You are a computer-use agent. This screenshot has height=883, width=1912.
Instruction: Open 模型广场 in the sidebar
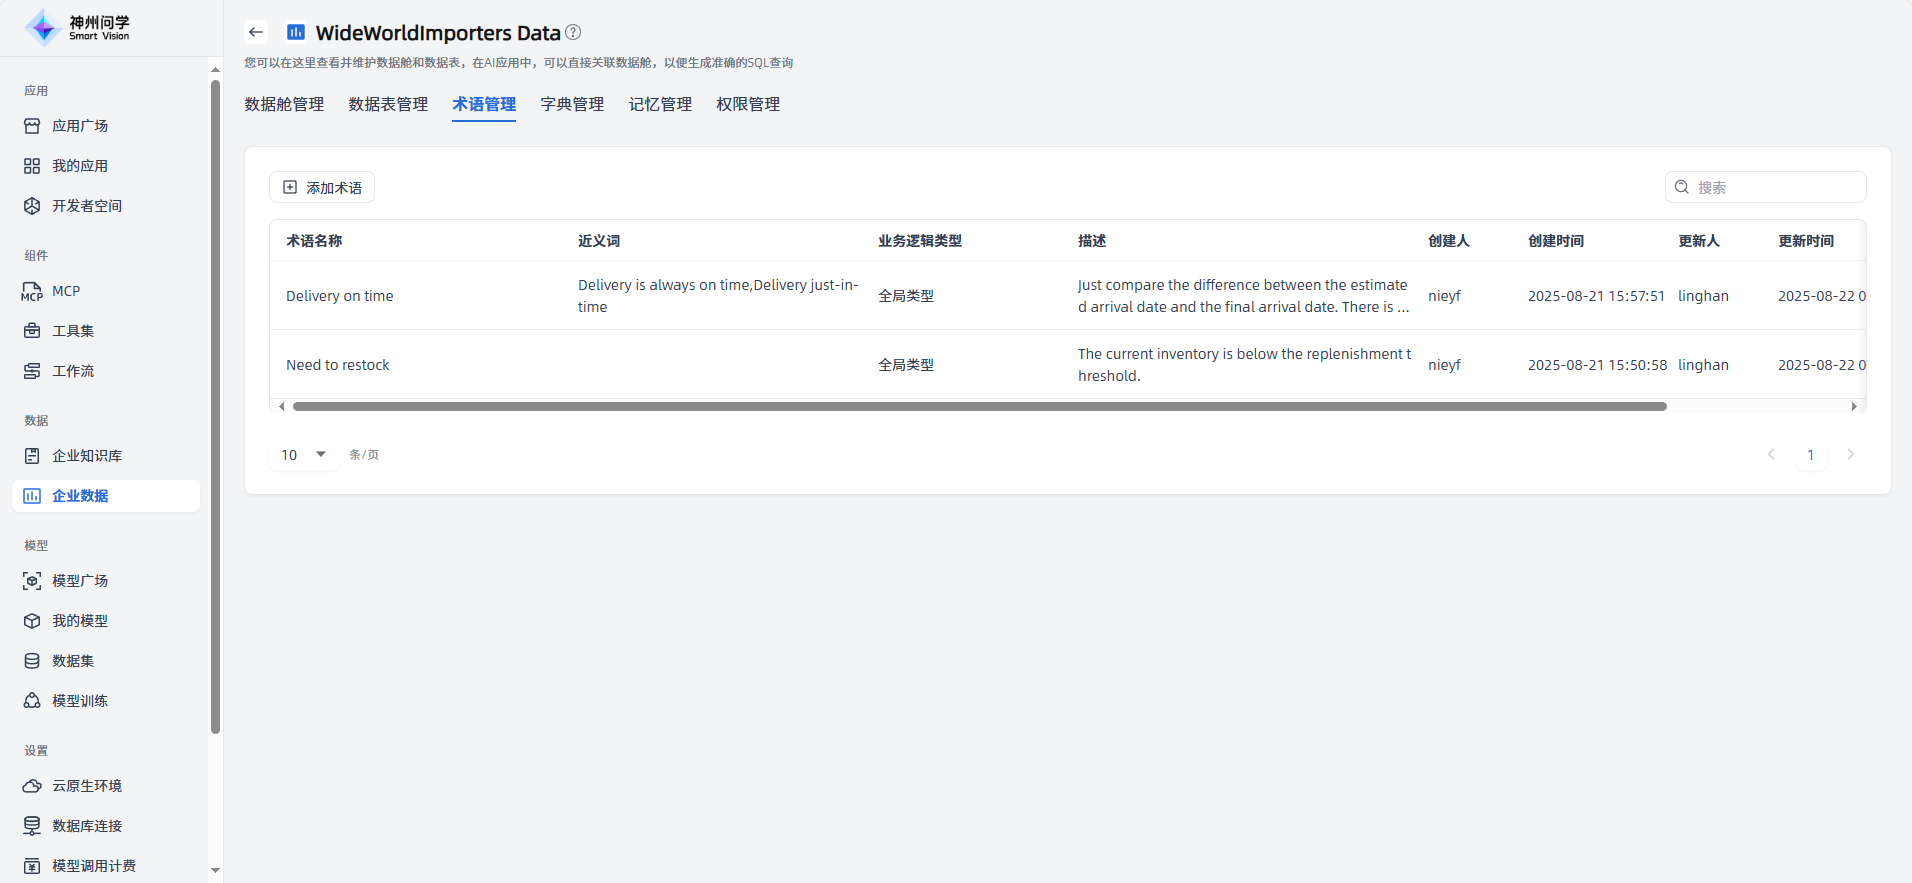pyautogui.click(x=80, y=581)
